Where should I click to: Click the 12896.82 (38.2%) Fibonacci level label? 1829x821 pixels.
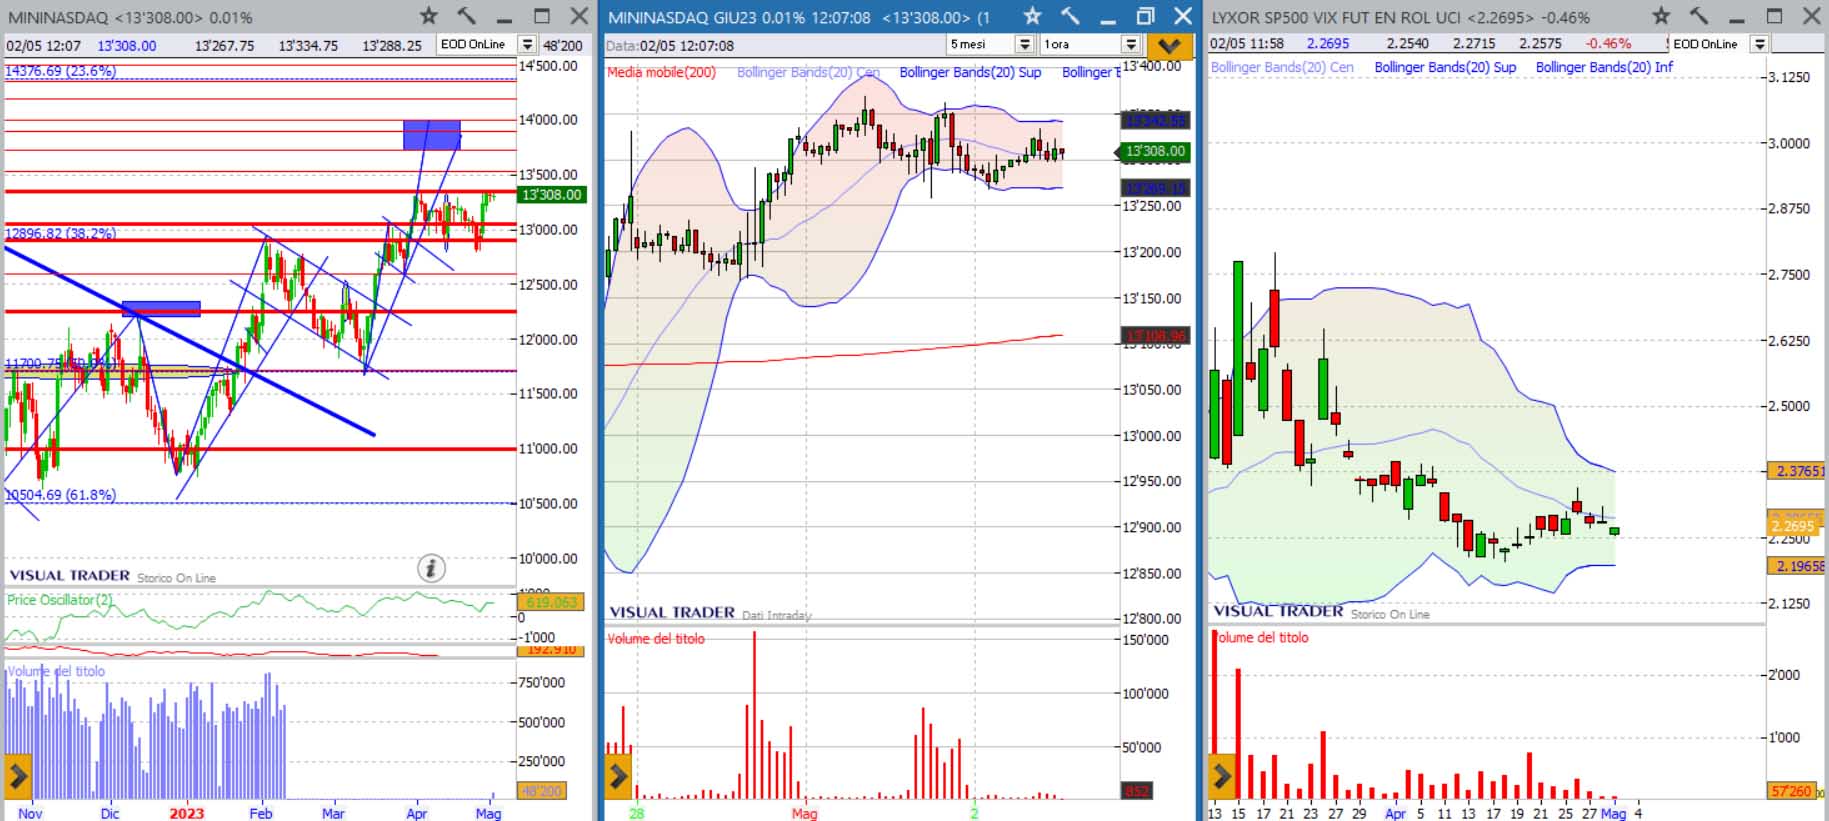60,233
